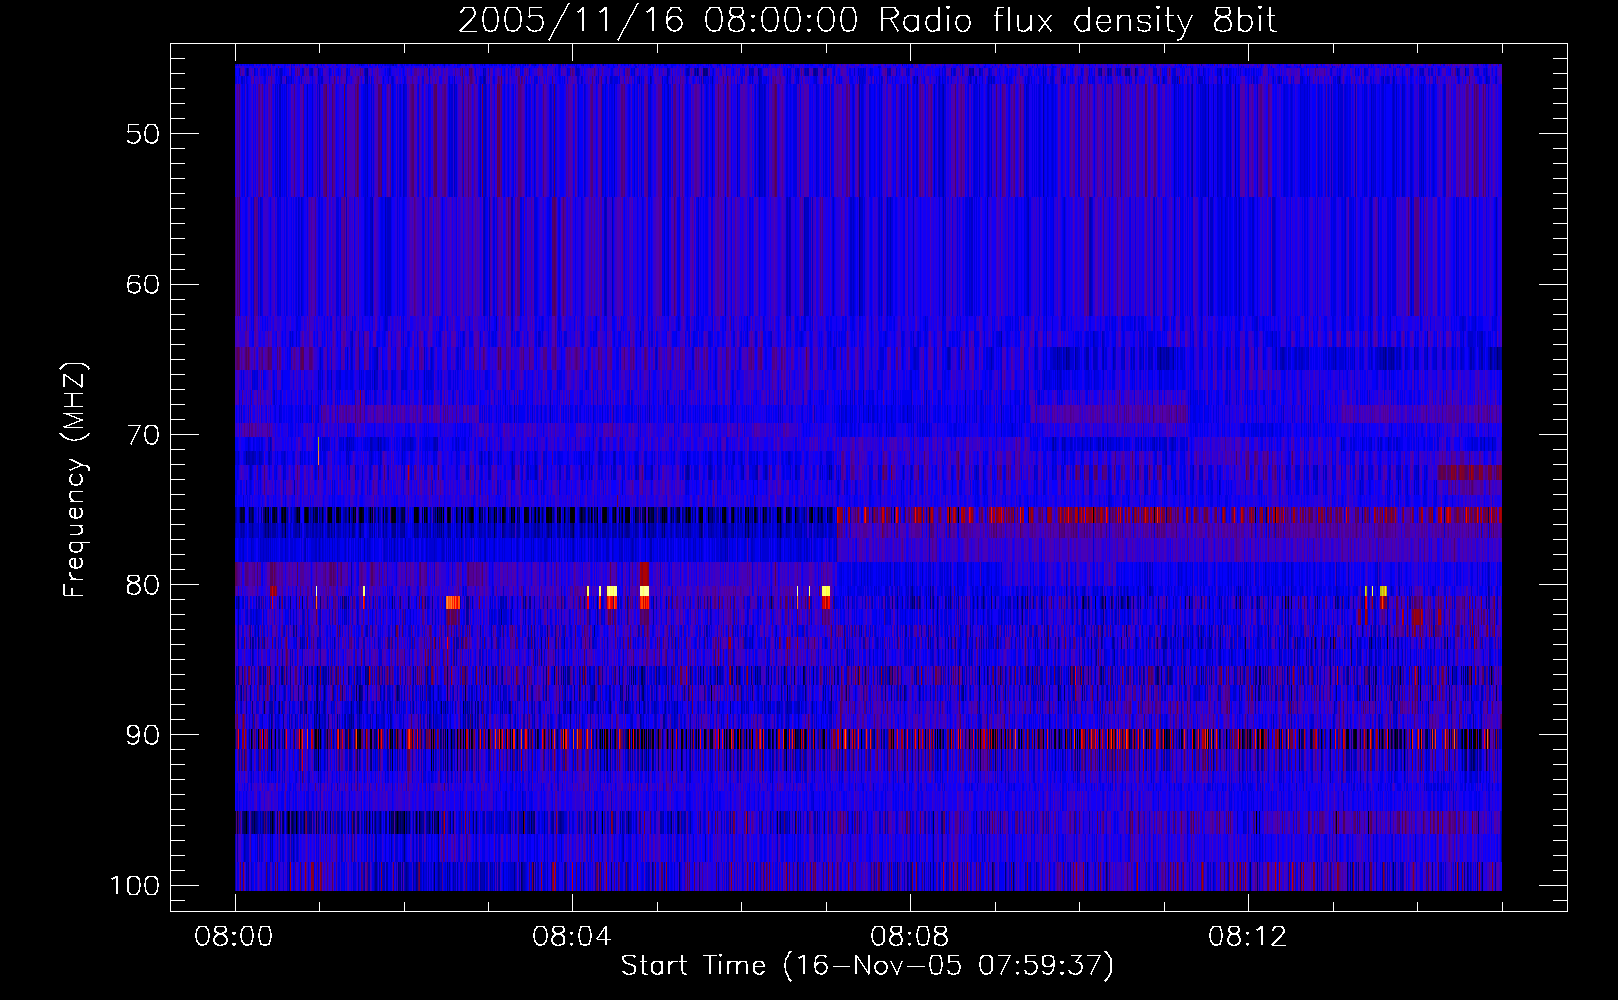
Task: Click the plot title "2005/11/16 08:00:00 Radio flux density 8bit"
Action: tap(868, 21)
